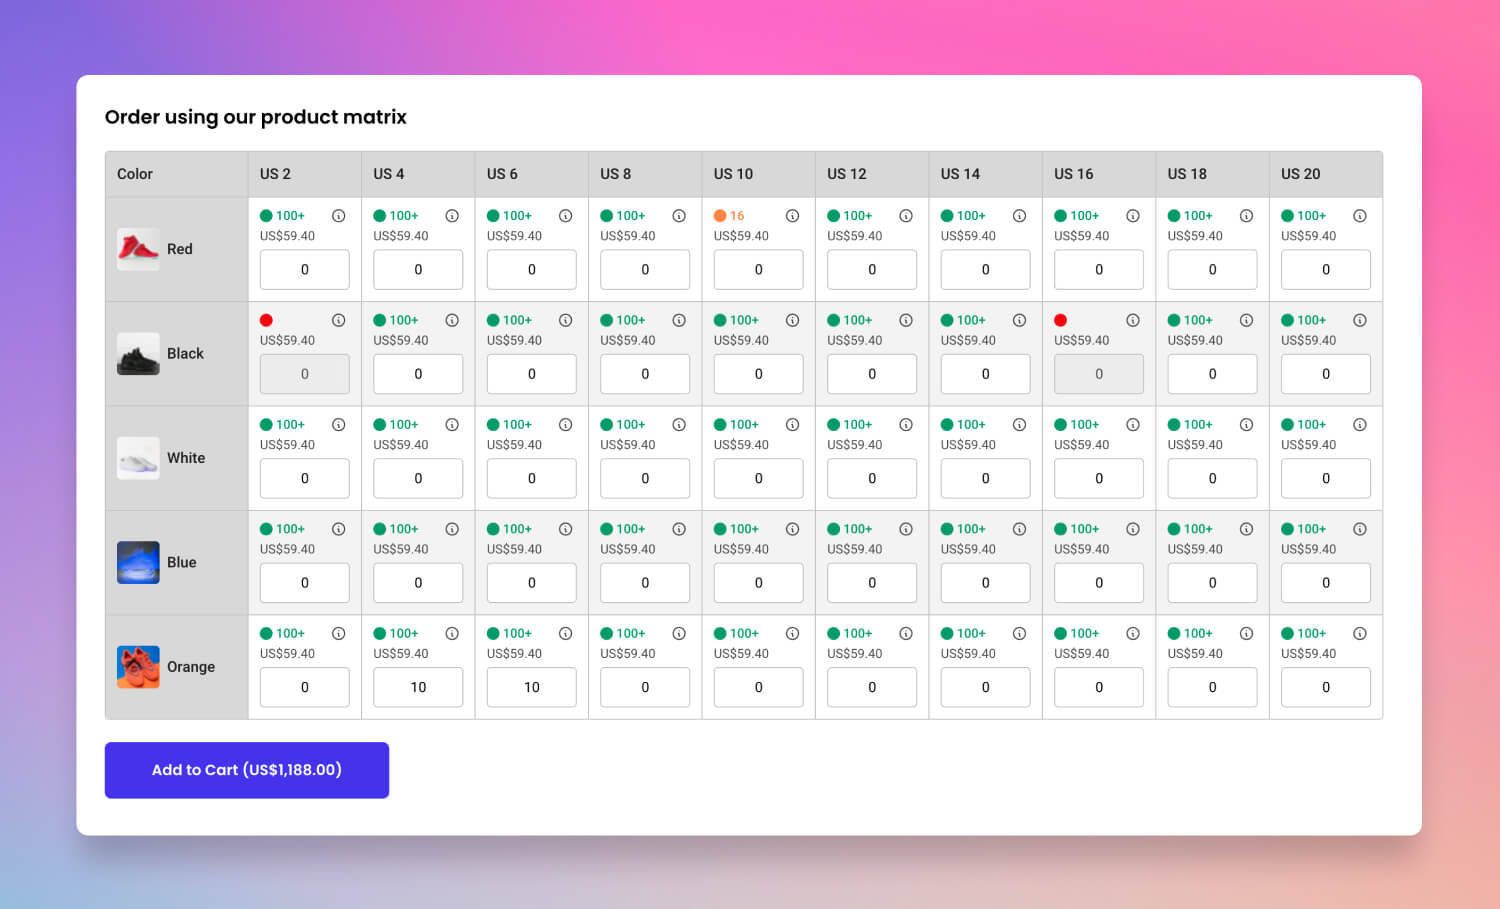
Task: Click info icon for White US 16
Action: coord(1133,425)
